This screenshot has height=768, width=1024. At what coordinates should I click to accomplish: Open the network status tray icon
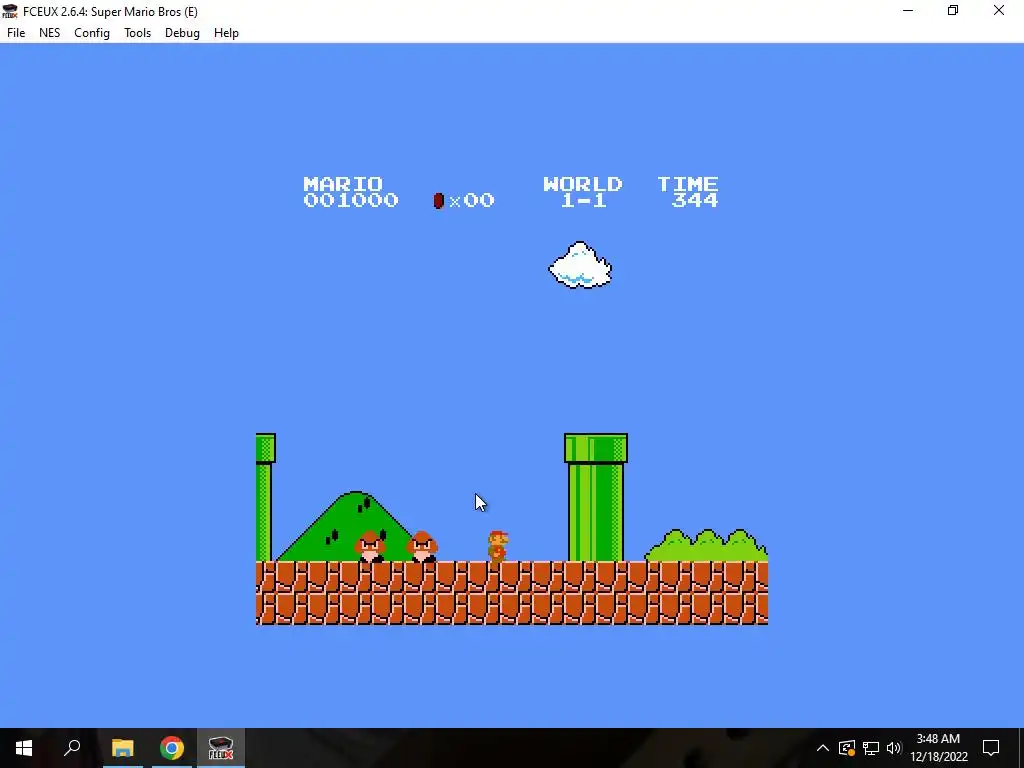(x=871, y=748)
